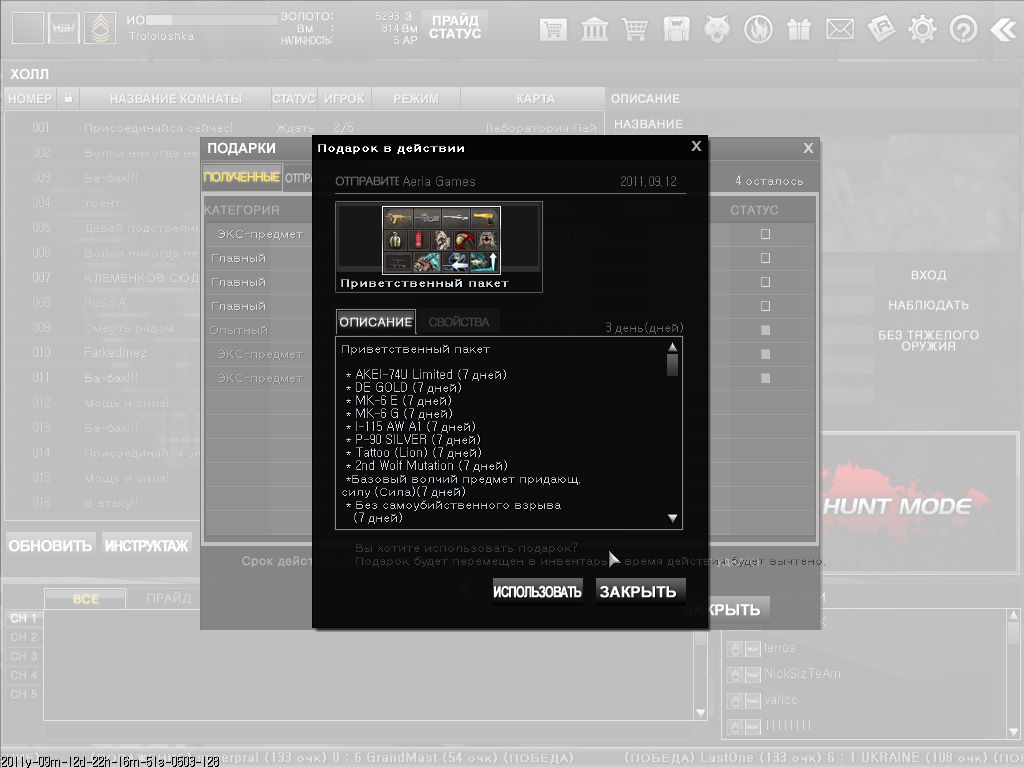
Task: Open the mail envelope icon
Action: tap(840, 29)
